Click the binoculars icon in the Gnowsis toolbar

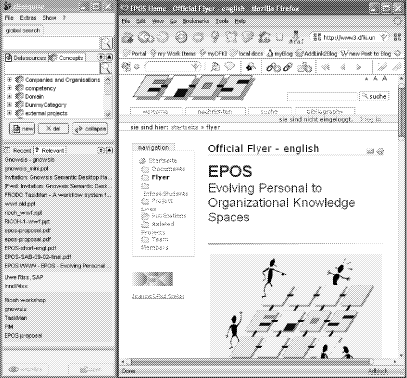(273, 67)
